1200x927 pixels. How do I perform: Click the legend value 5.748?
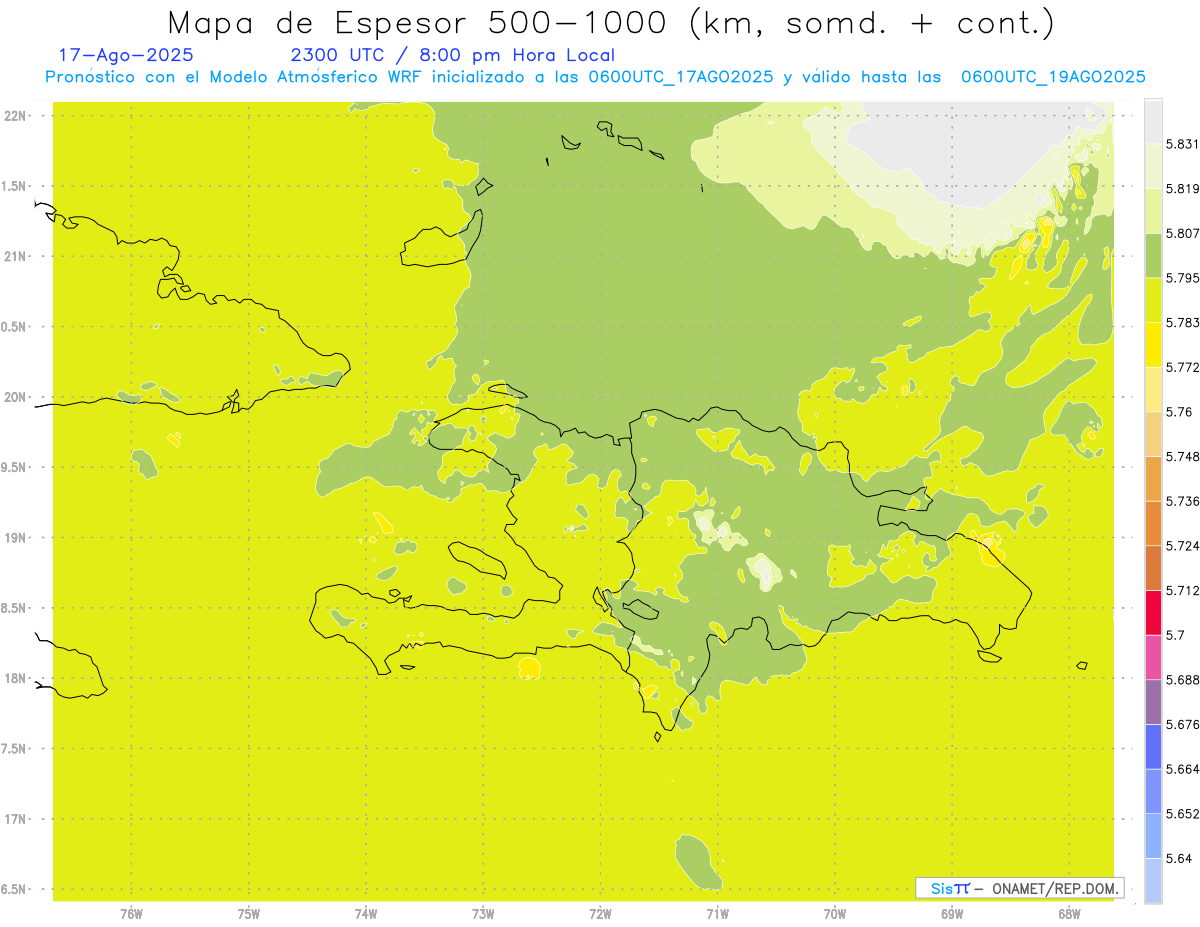pos(1182,456)
